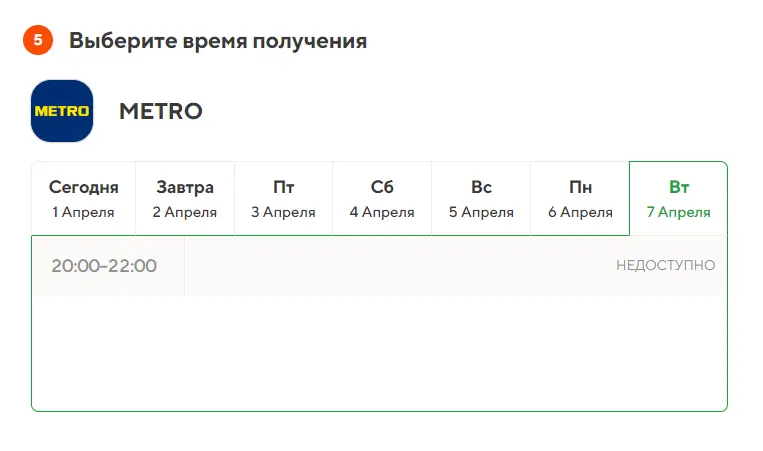Click the Выберите время получения heading

point(218,41)
